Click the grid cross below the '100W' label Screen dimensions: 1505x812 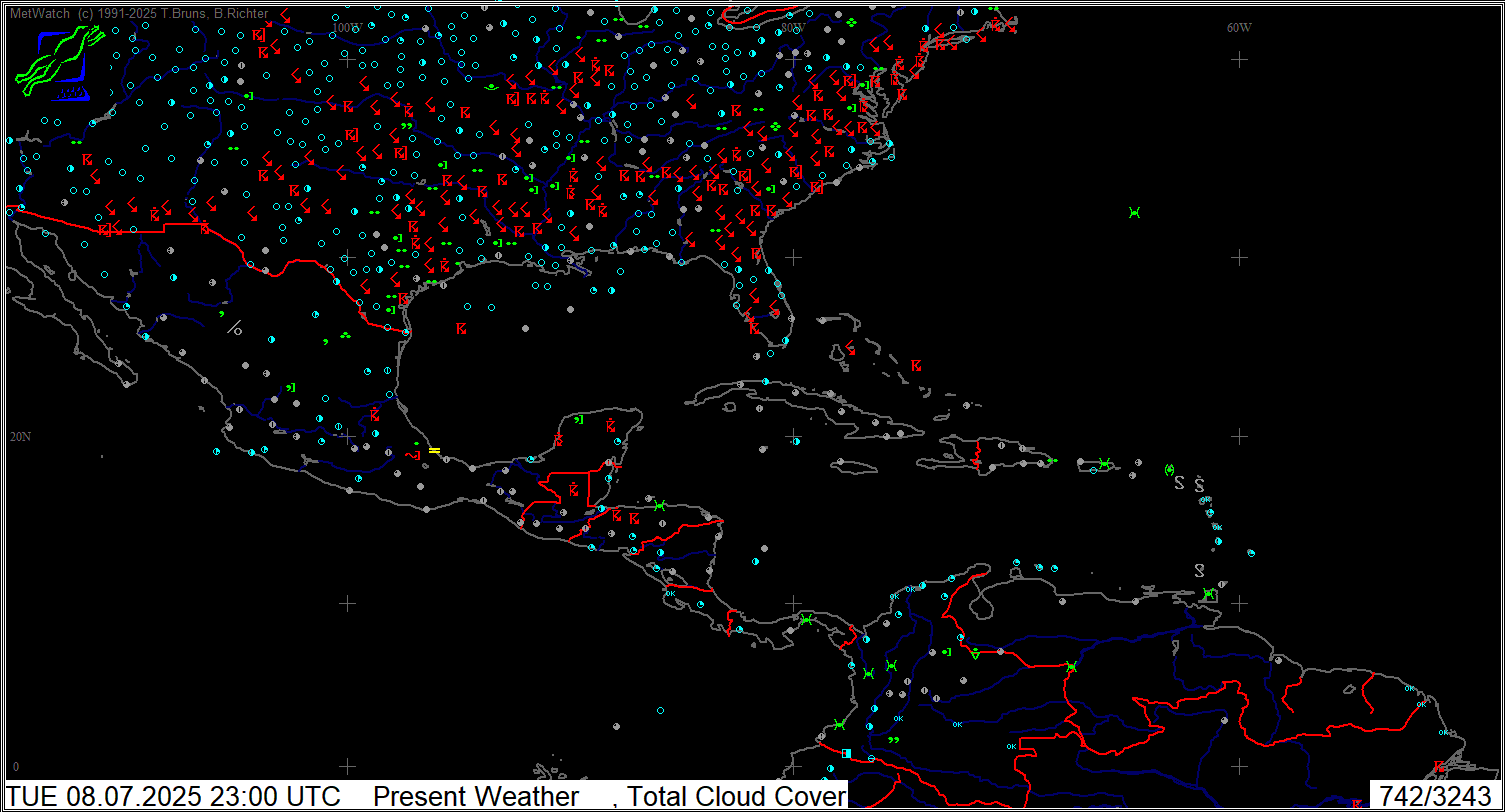347,59
